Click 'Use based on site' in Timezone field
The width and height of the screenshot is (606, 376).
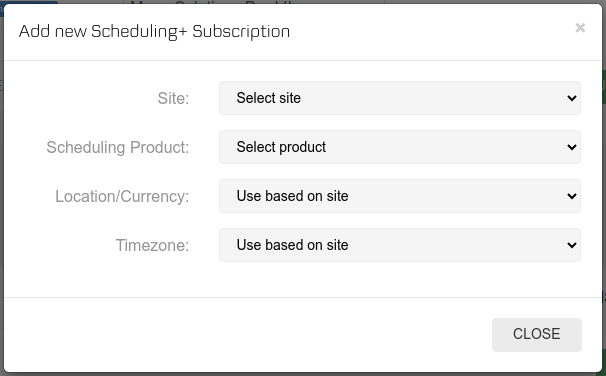(x=293, y=245)
